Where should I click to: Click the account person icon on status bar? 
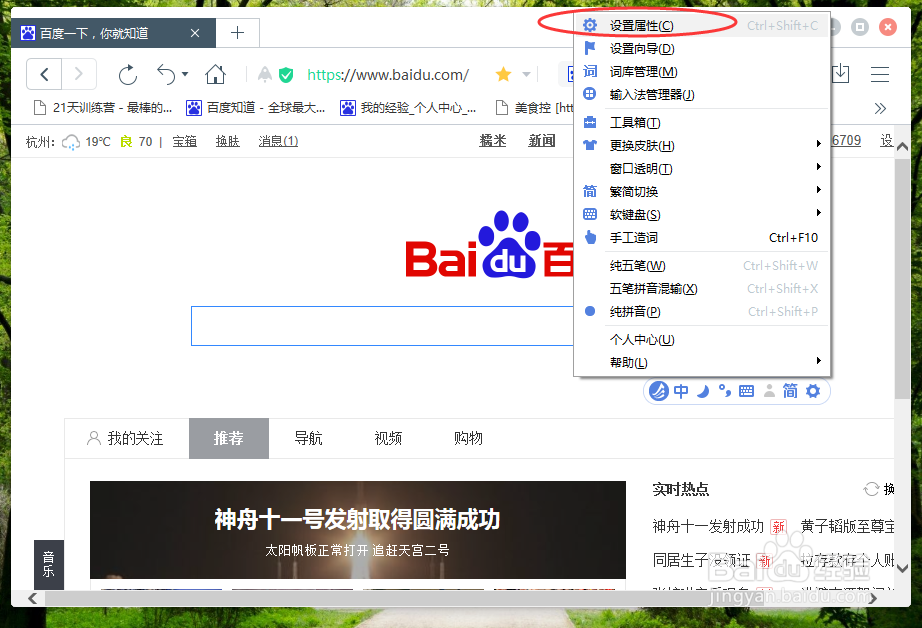[x=768, y=391]
